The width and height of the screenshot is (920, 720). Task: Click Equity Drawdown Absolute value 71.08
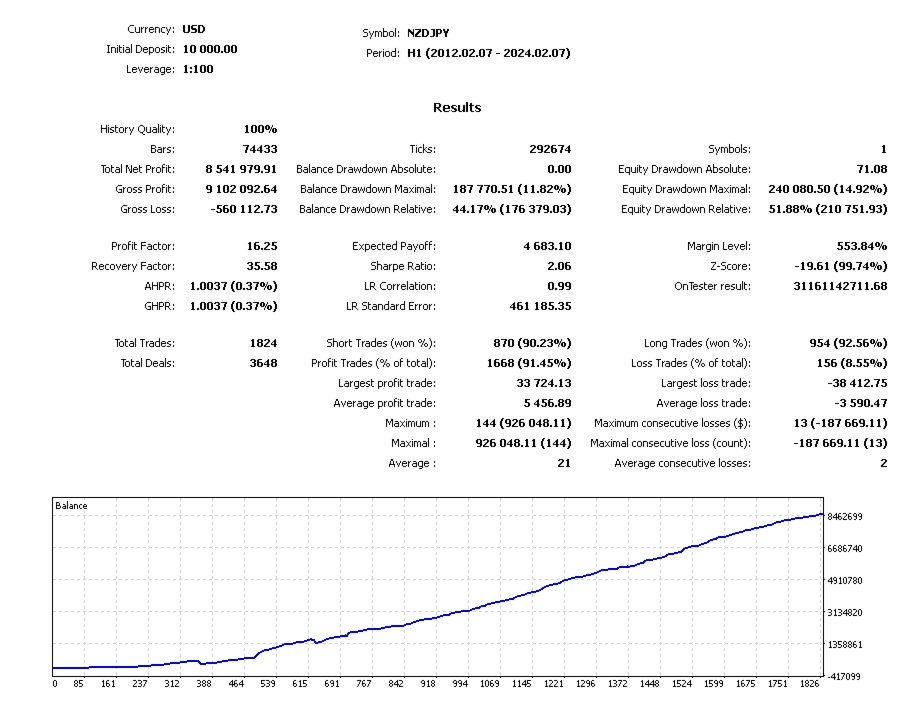(872, 169)
